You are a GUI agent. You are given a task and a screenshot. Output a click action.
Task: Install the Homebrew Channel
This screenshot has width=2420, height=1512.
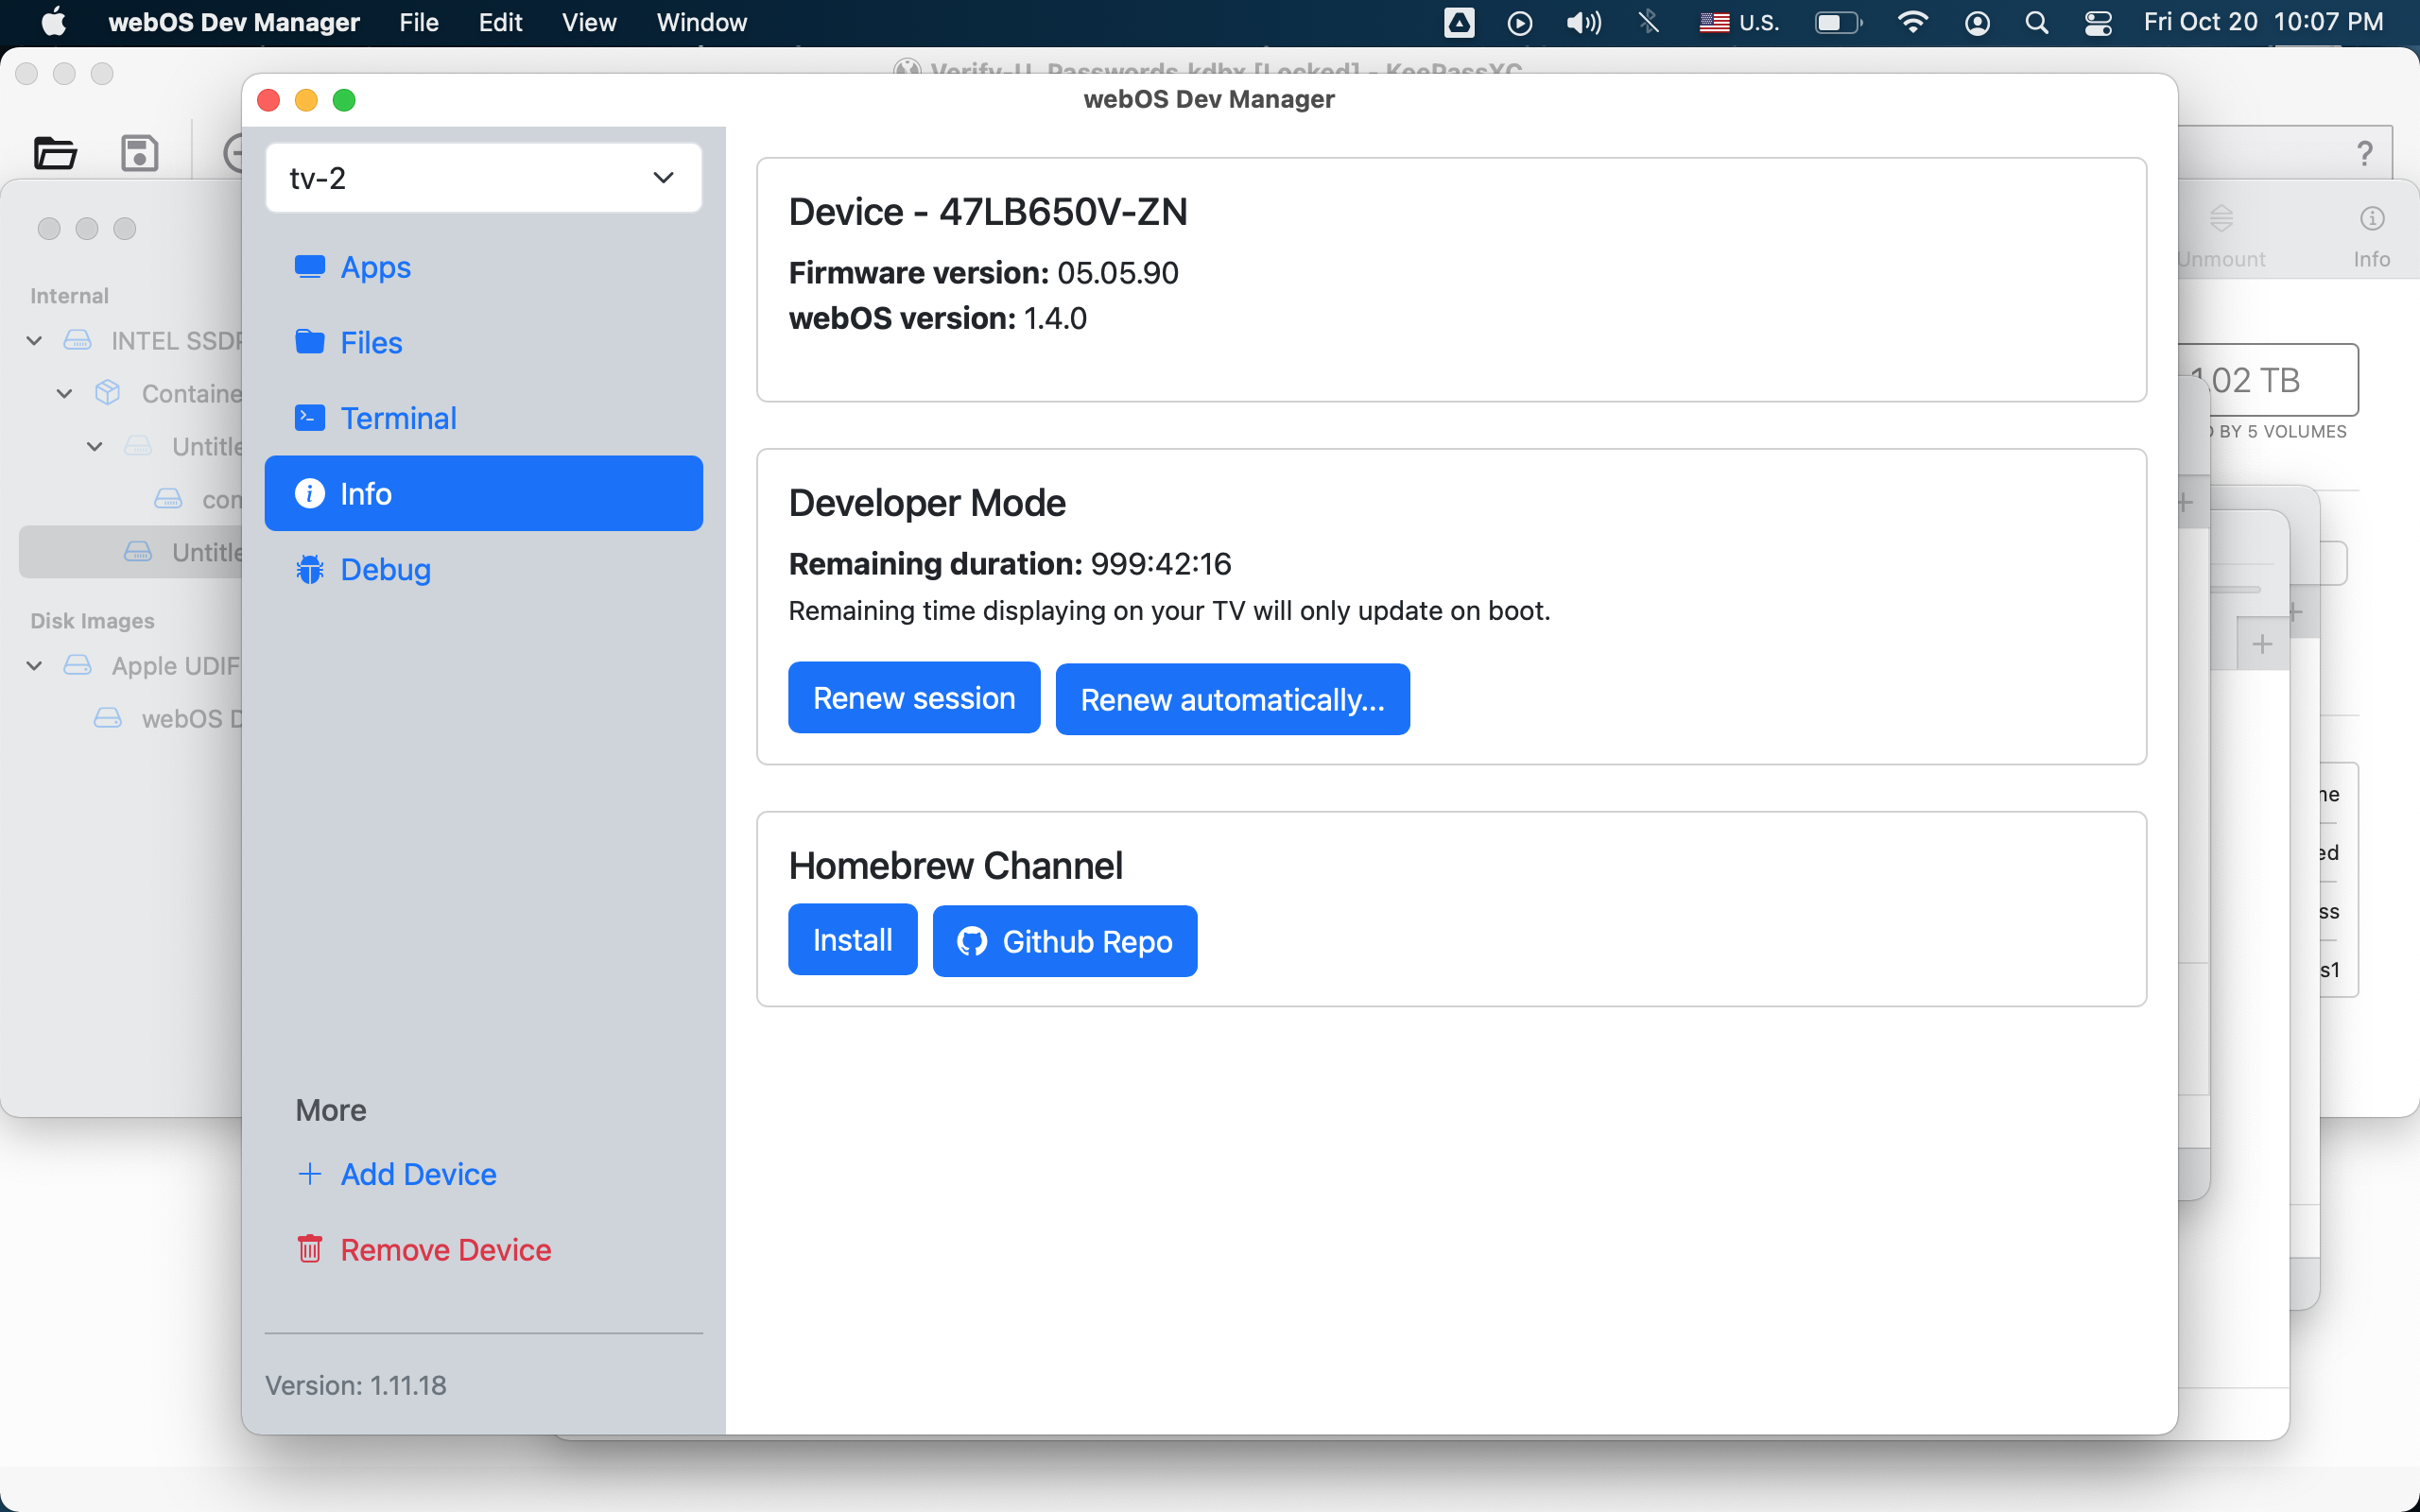point(852,940)
